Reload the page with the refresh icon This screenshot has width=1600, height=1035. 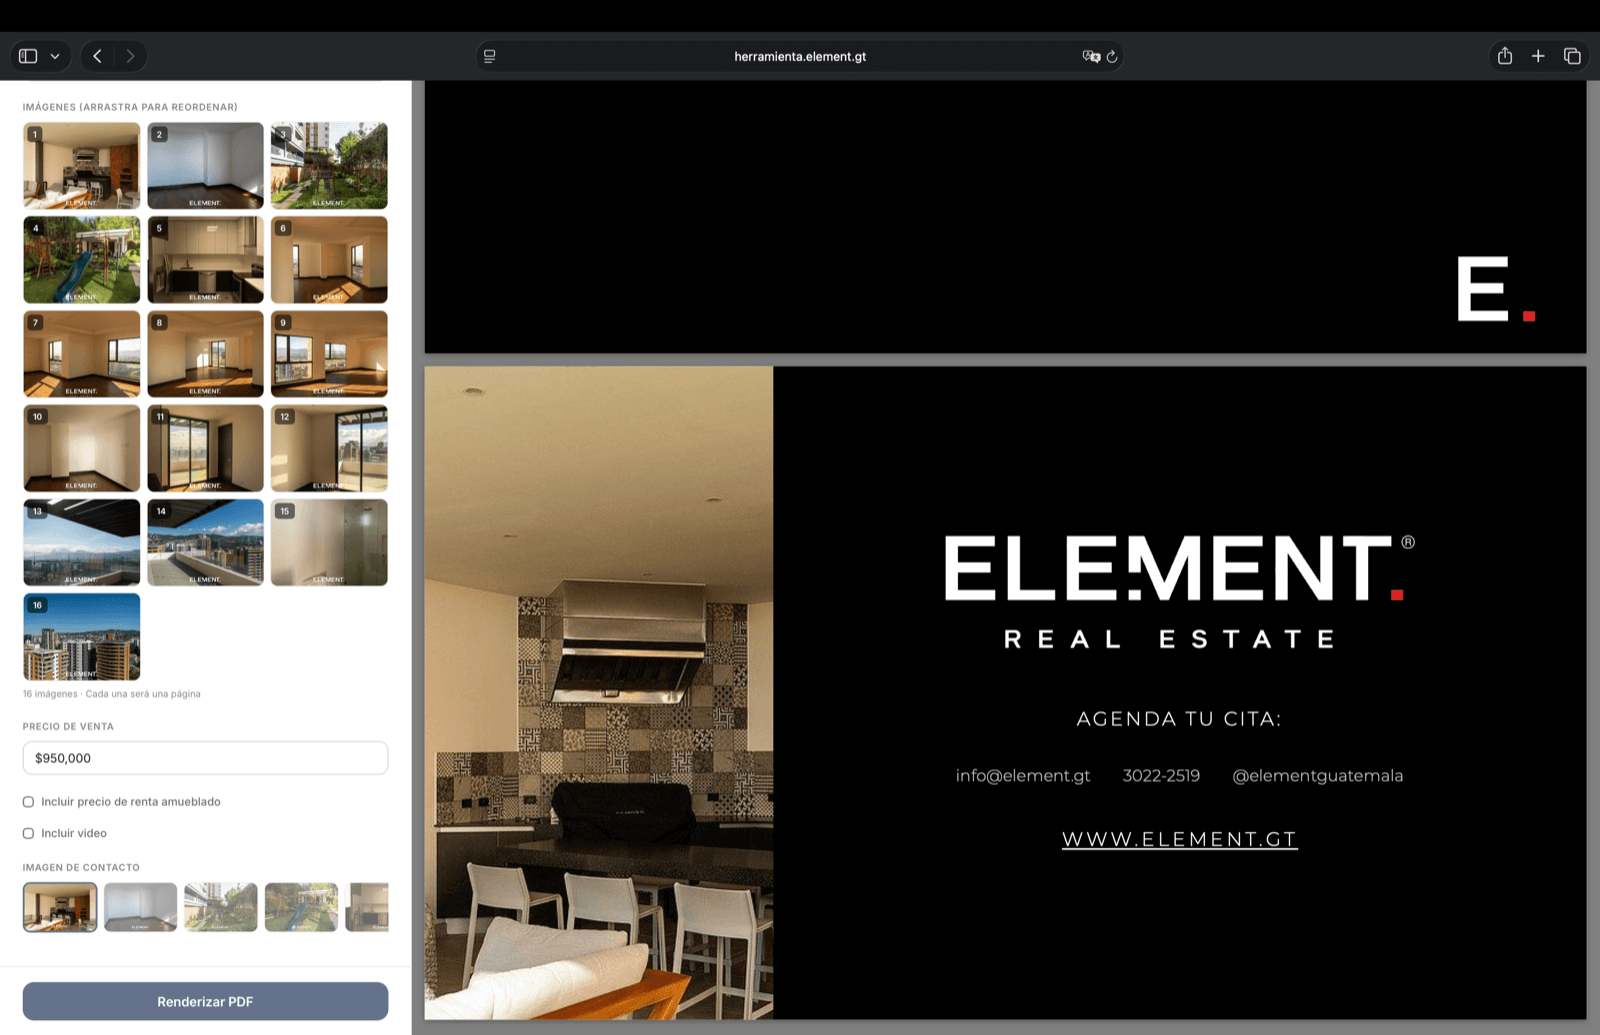click(x=1113, y=56)
